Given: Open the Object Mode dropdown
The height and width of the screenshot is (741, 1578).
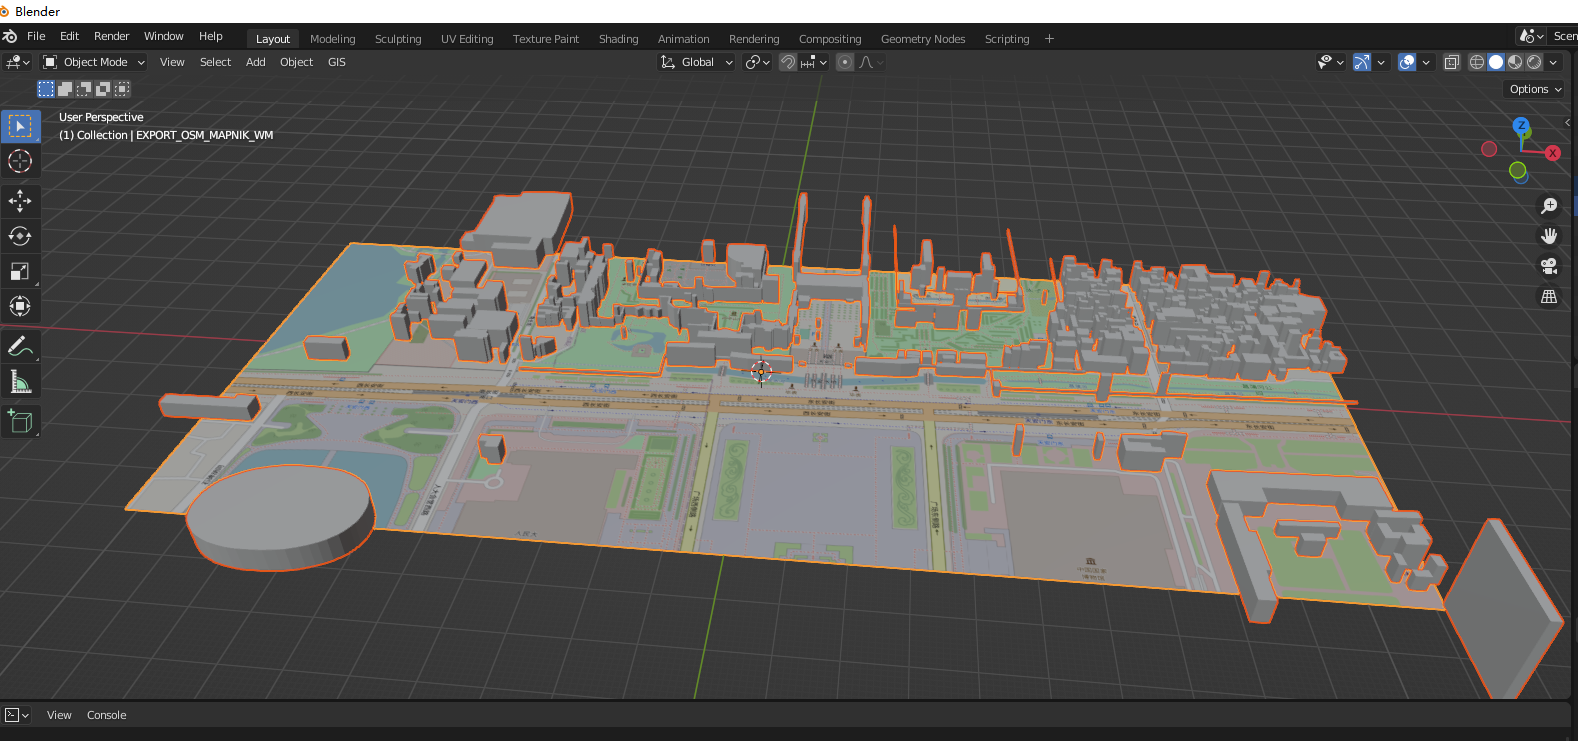Looking at the screenshot, I should (94, 62).
